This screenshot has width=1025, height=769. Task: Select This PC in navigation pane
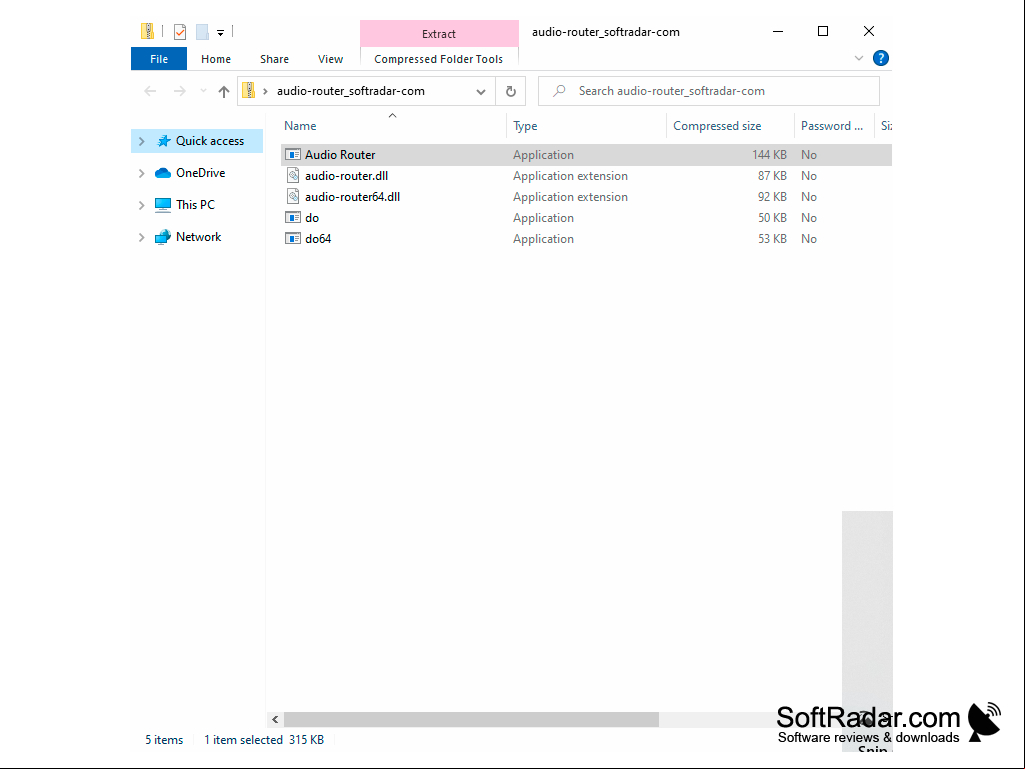pyautogui.click(x=197, y=205)
